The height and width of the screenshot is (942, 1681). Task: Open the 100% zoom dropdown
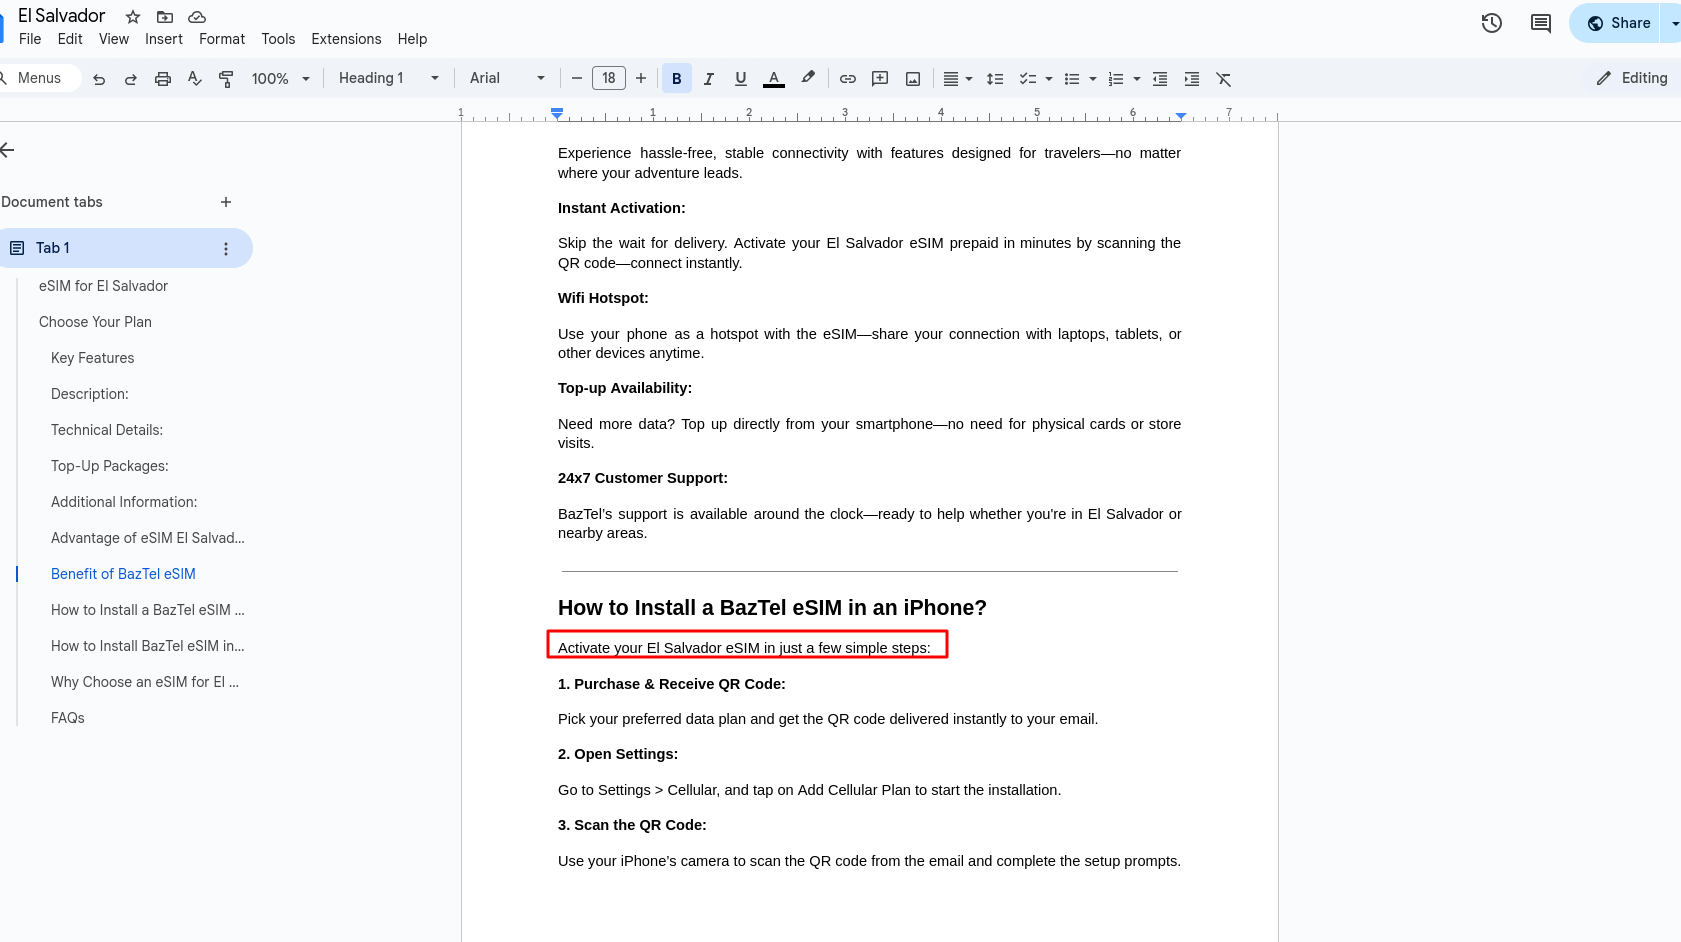click(280, 79)
